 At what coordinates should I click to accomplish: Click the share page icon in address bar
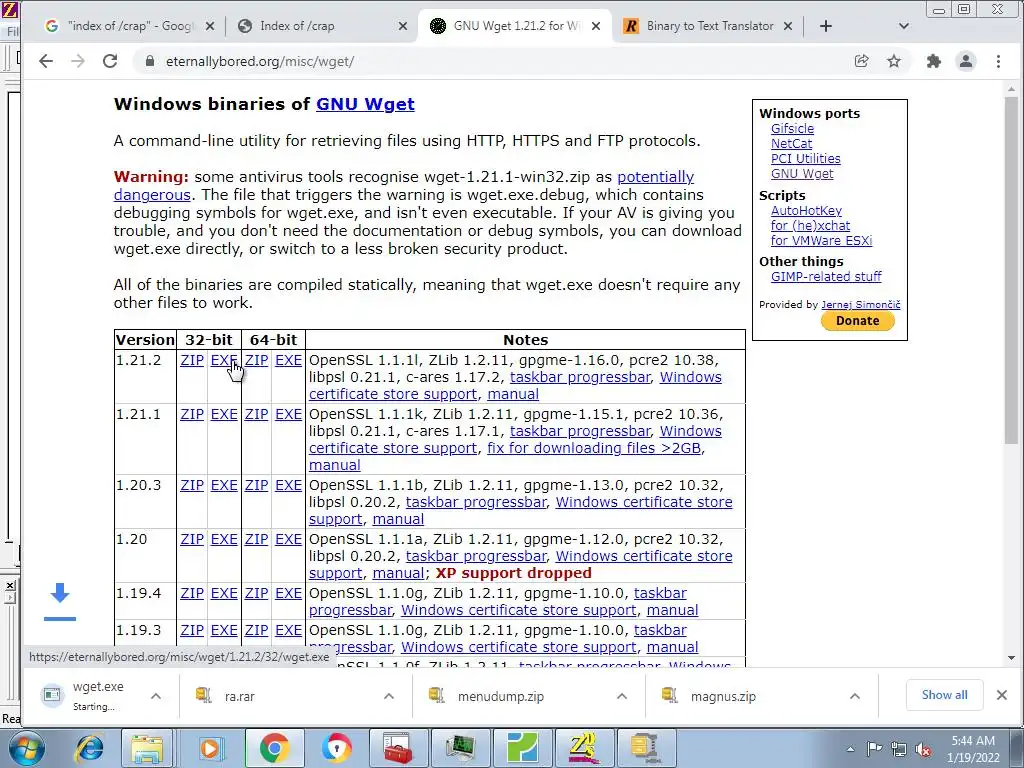(861, 61)
